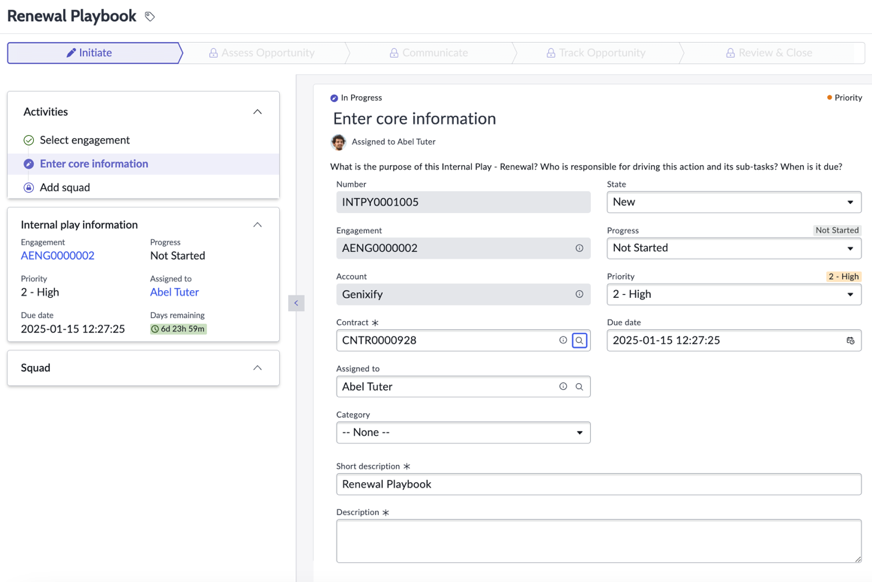
Task: Click the Enter core information heading
Action: click(x=414, y=118)
